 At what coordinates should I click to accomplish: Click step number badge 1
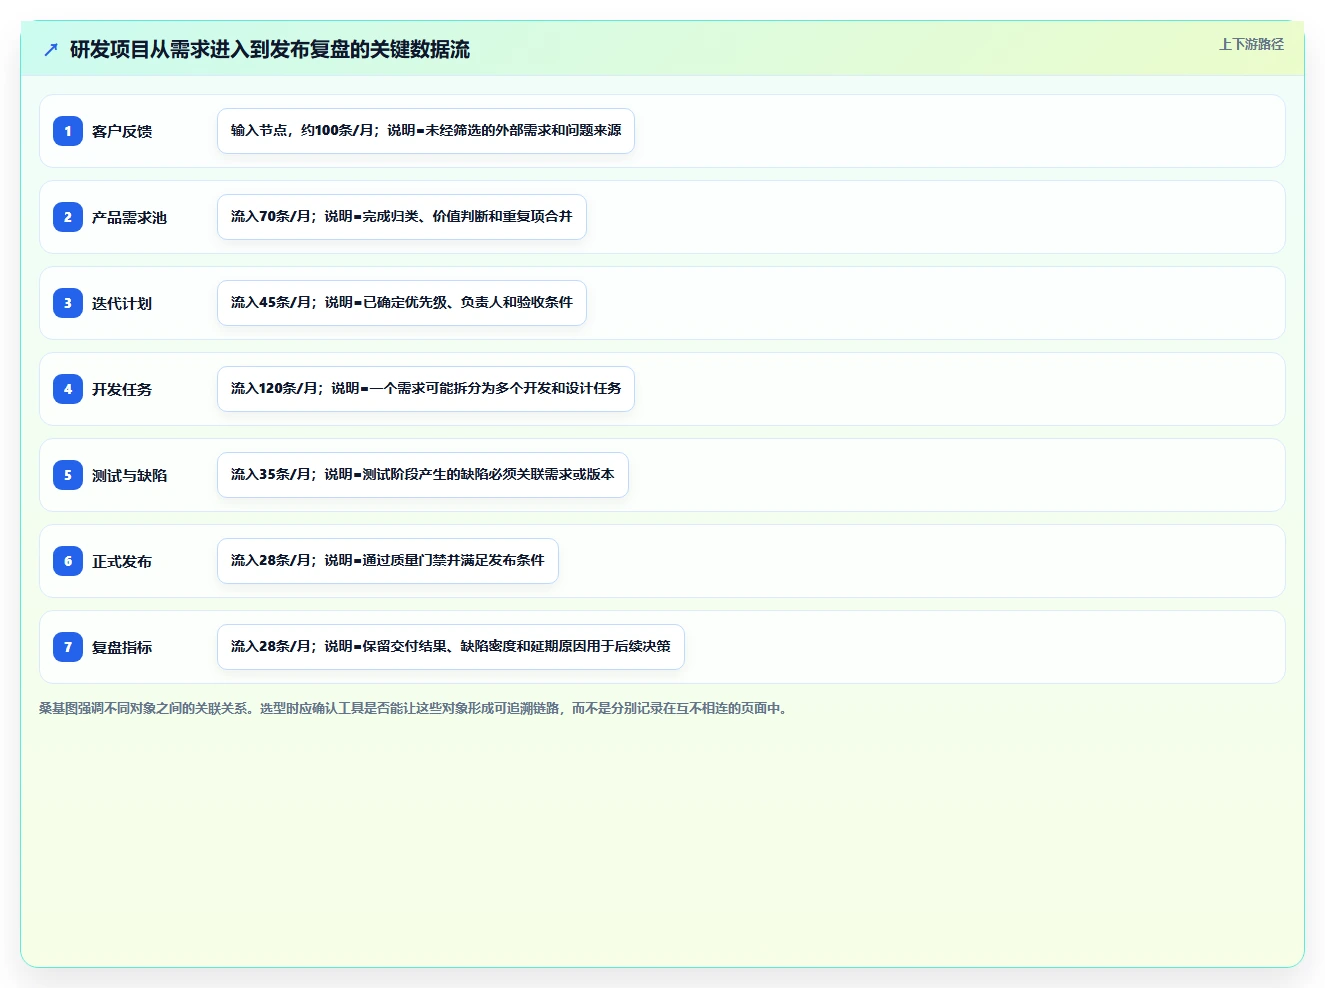click(x=68, y=131)
